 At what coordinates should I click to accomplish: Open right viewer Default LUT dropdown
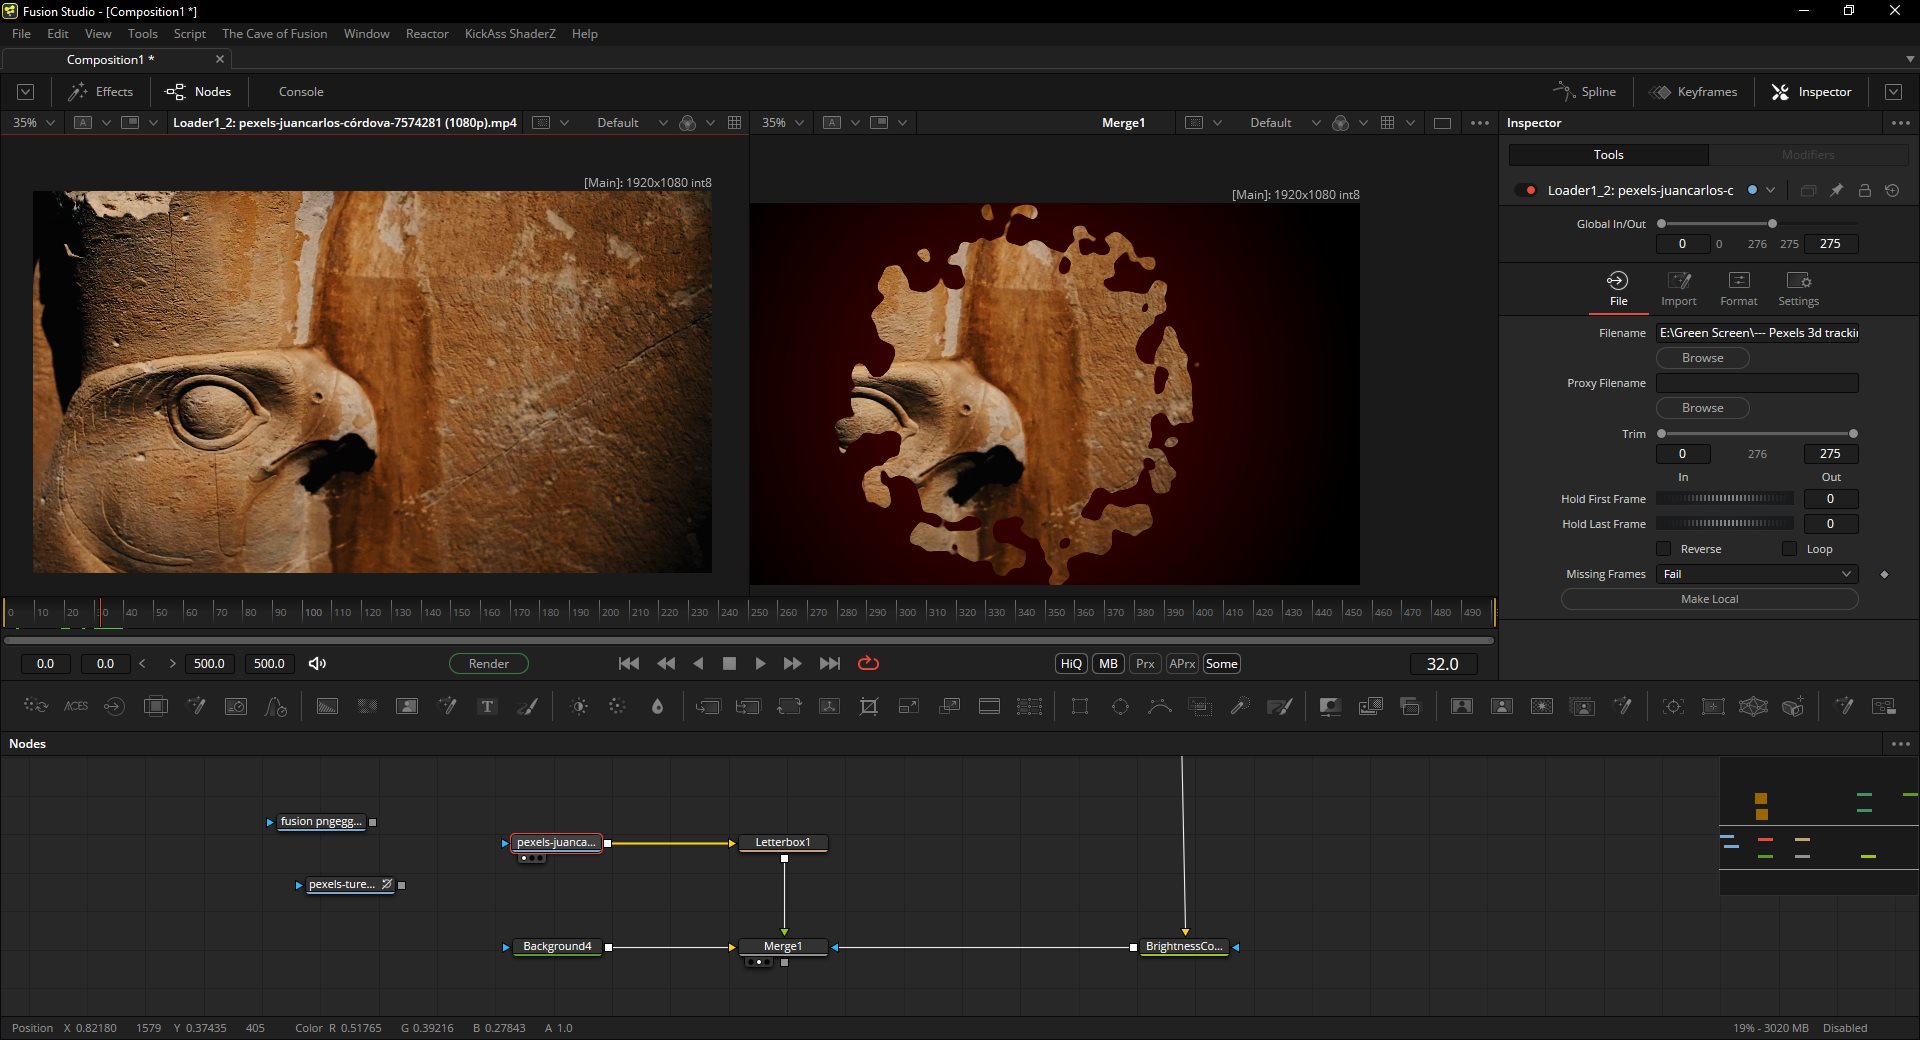[x=1284, y=123]
